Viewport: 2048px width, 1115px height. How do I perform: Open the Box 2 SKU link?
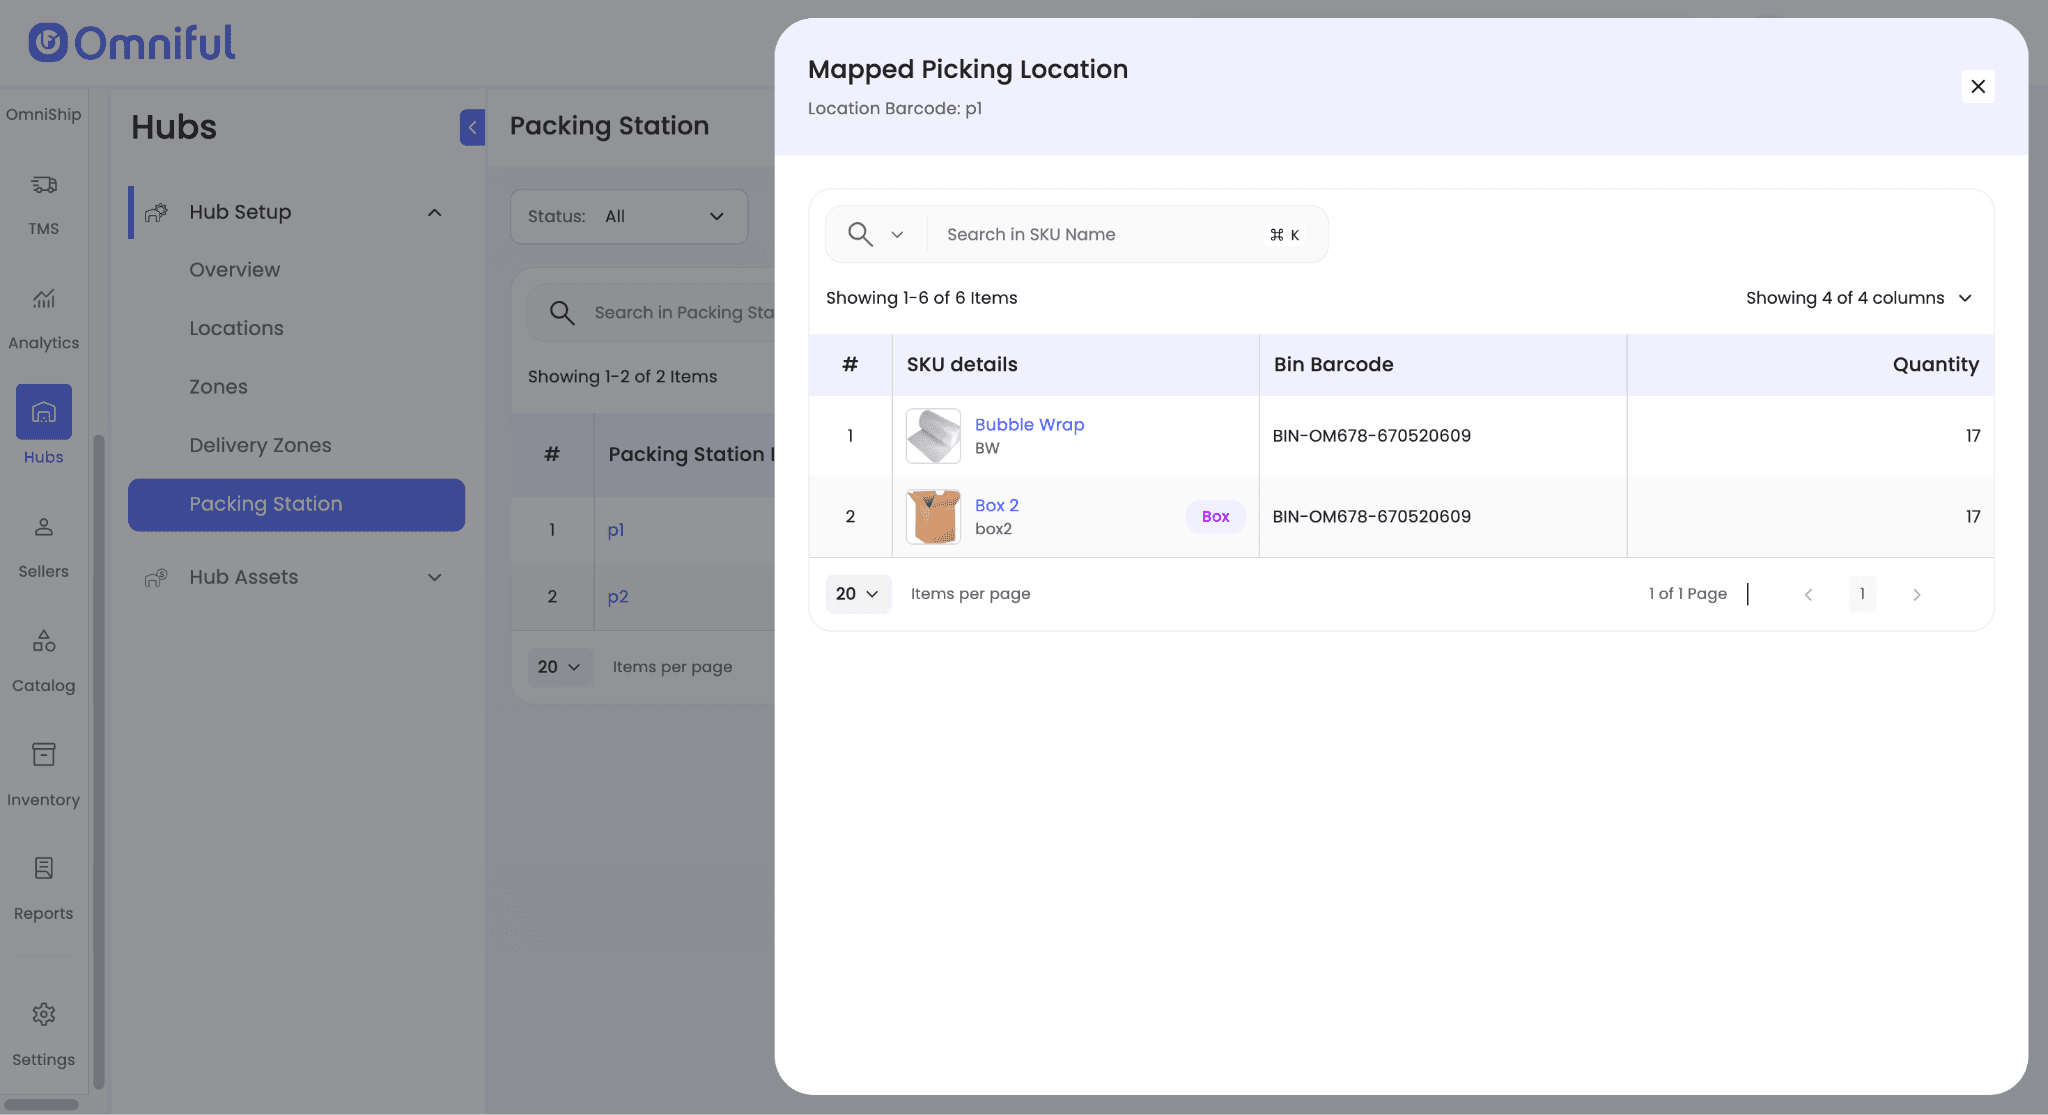point(996,505)
